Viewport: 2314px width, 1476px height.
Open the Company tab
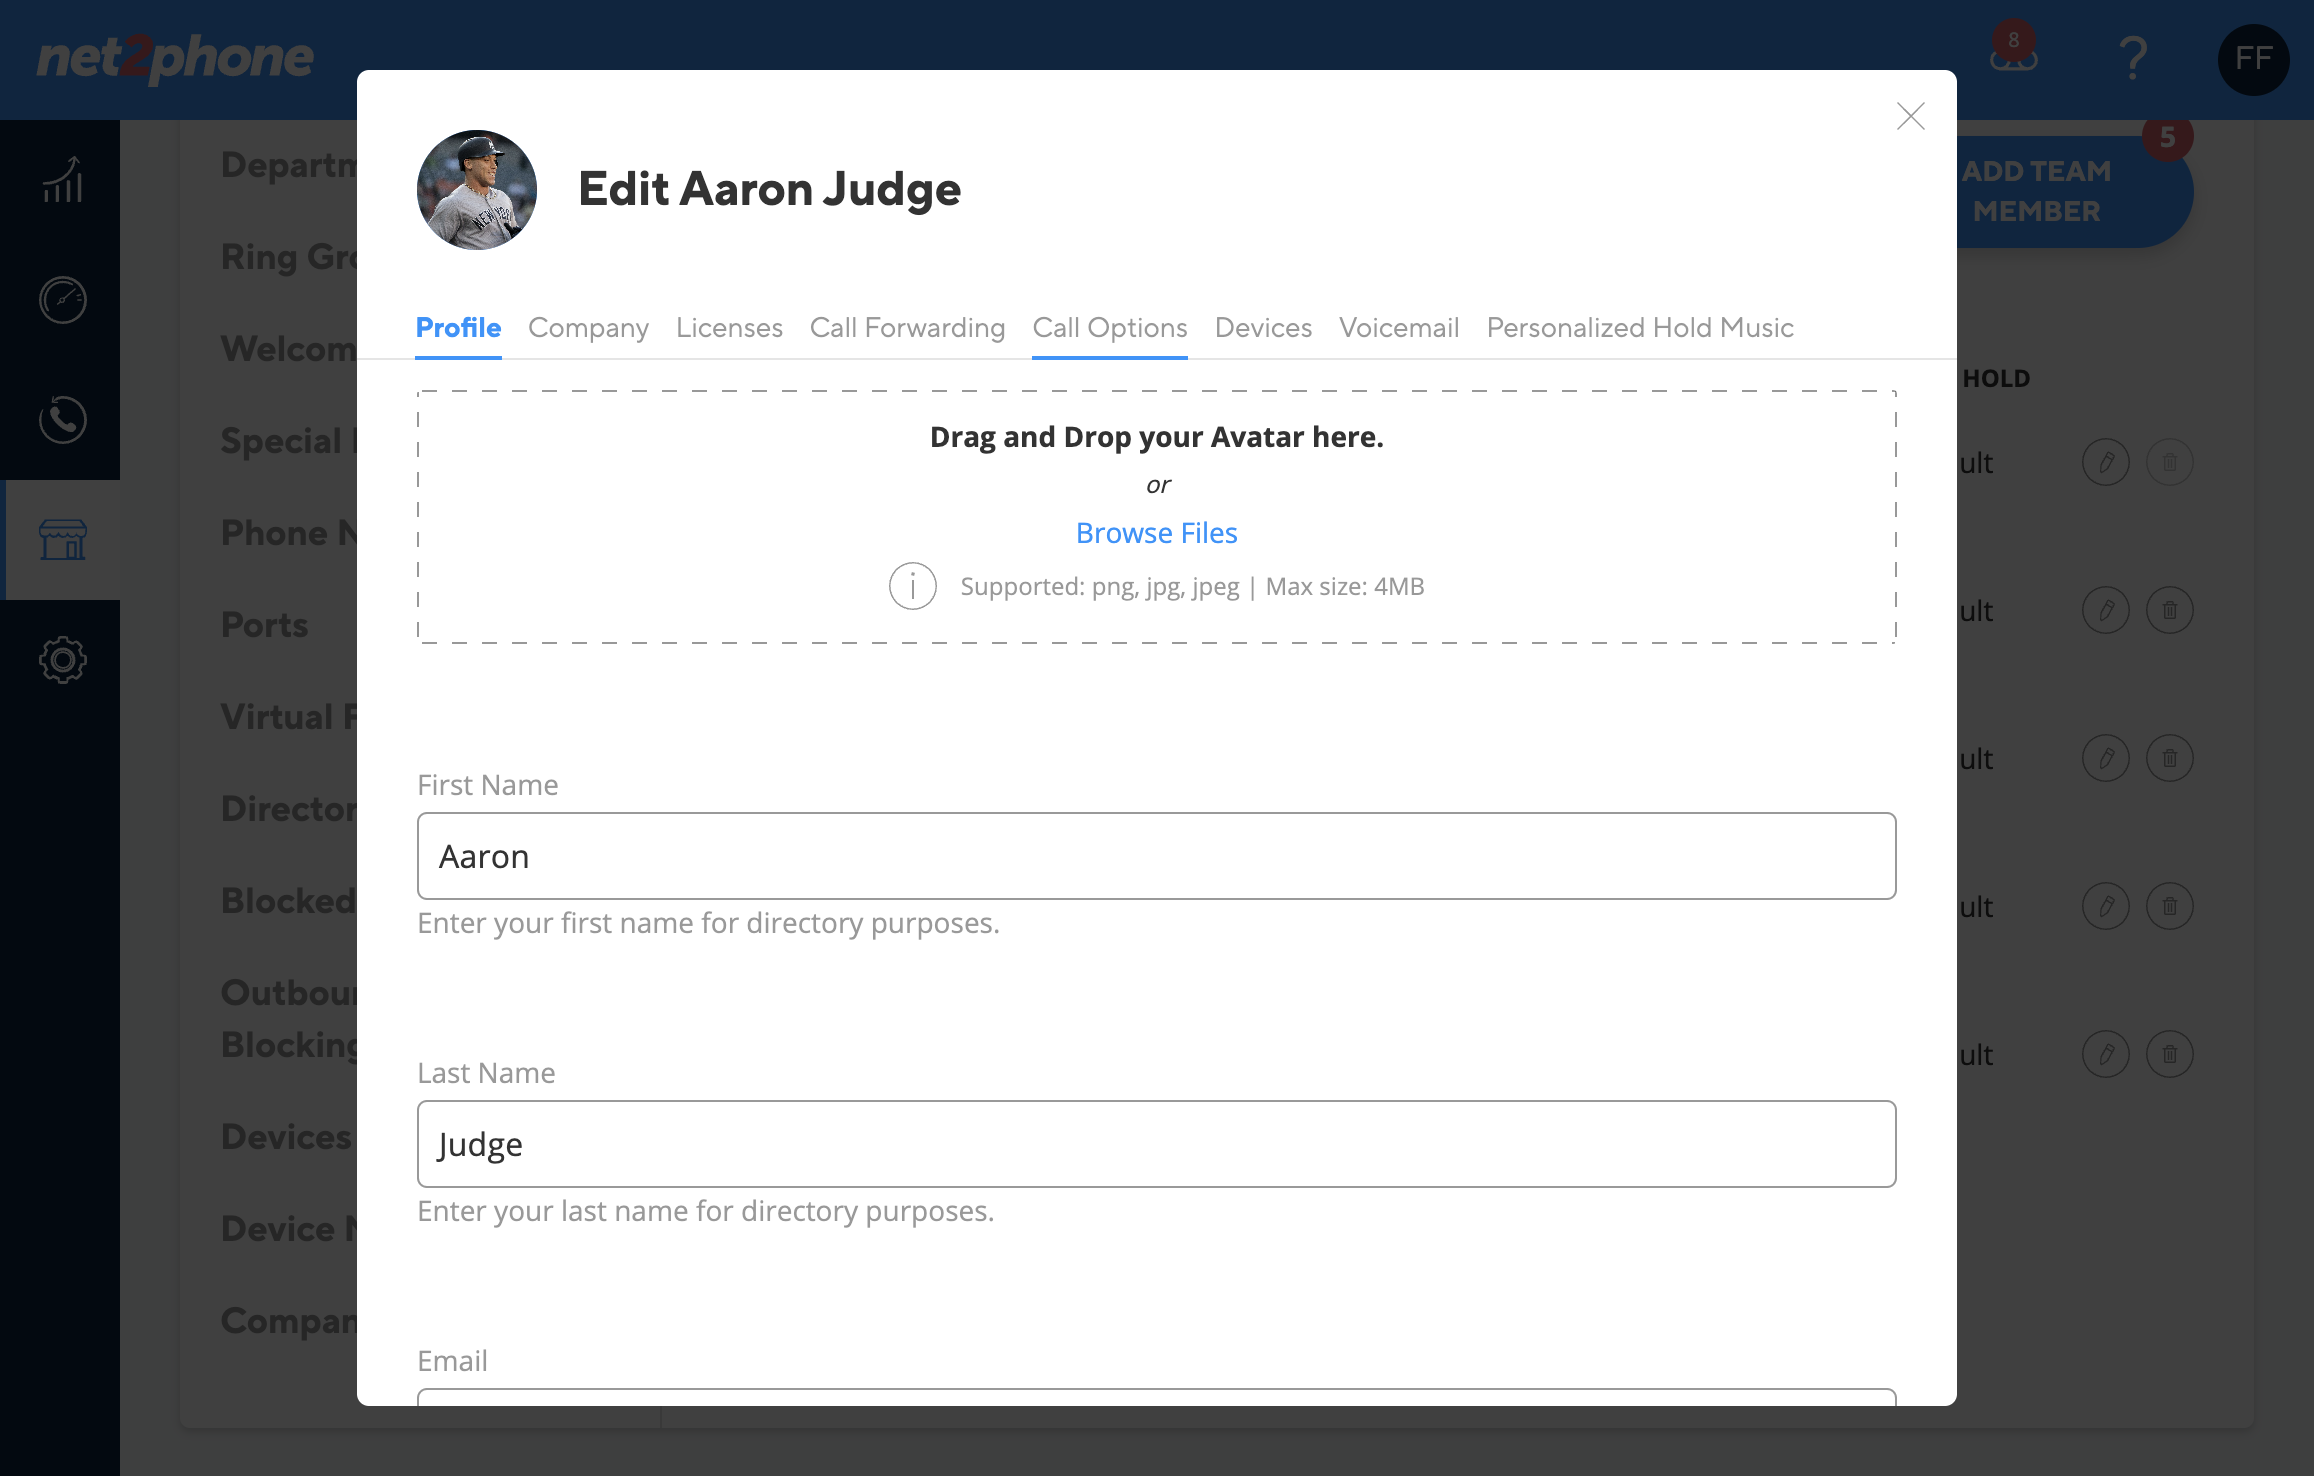588,327
